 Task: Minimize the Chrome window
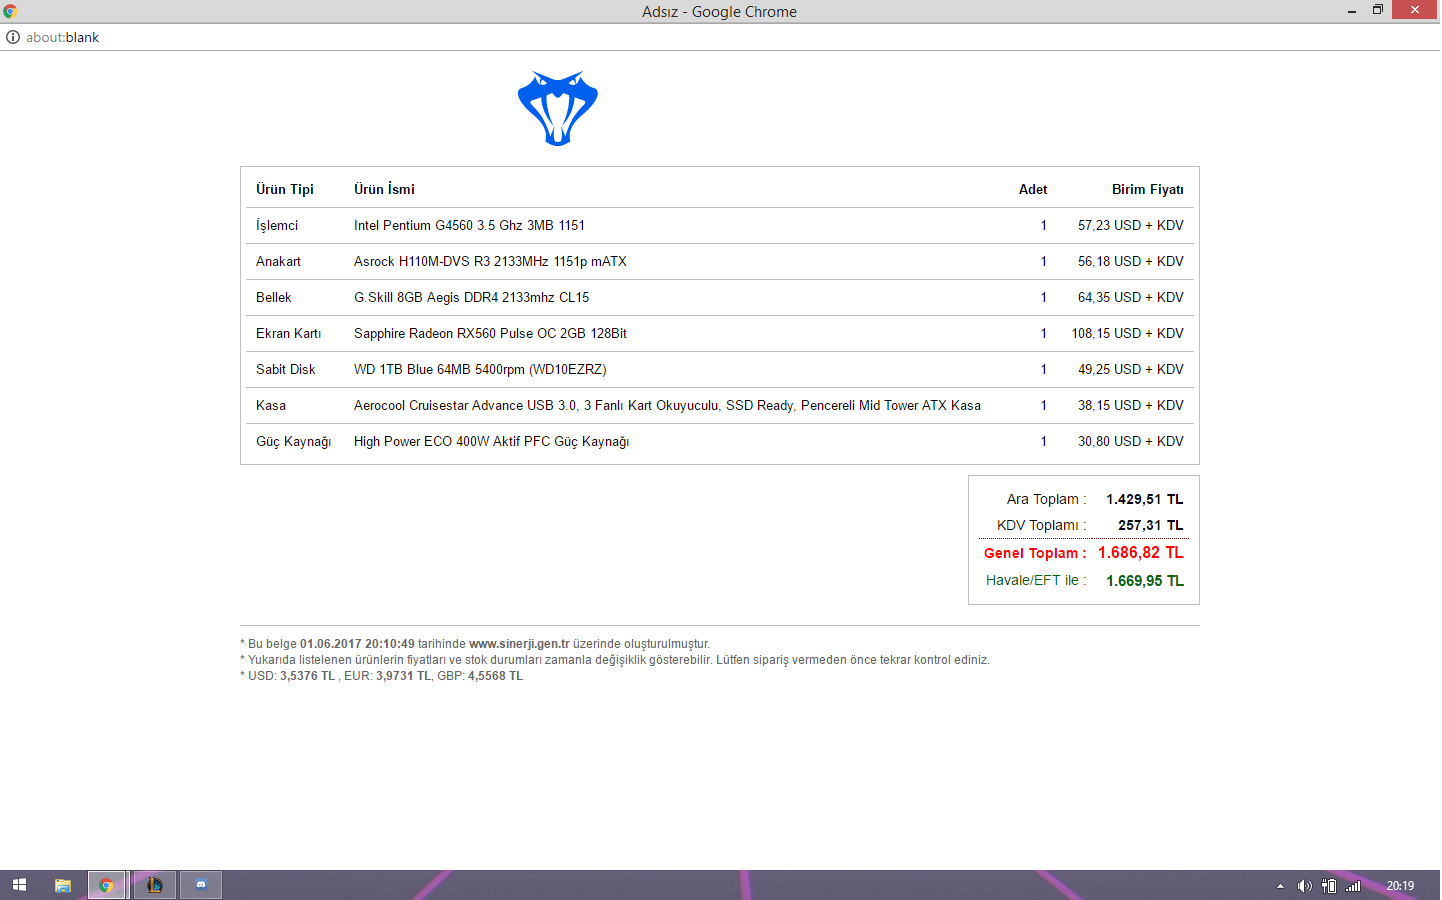tap(1352, 11)
